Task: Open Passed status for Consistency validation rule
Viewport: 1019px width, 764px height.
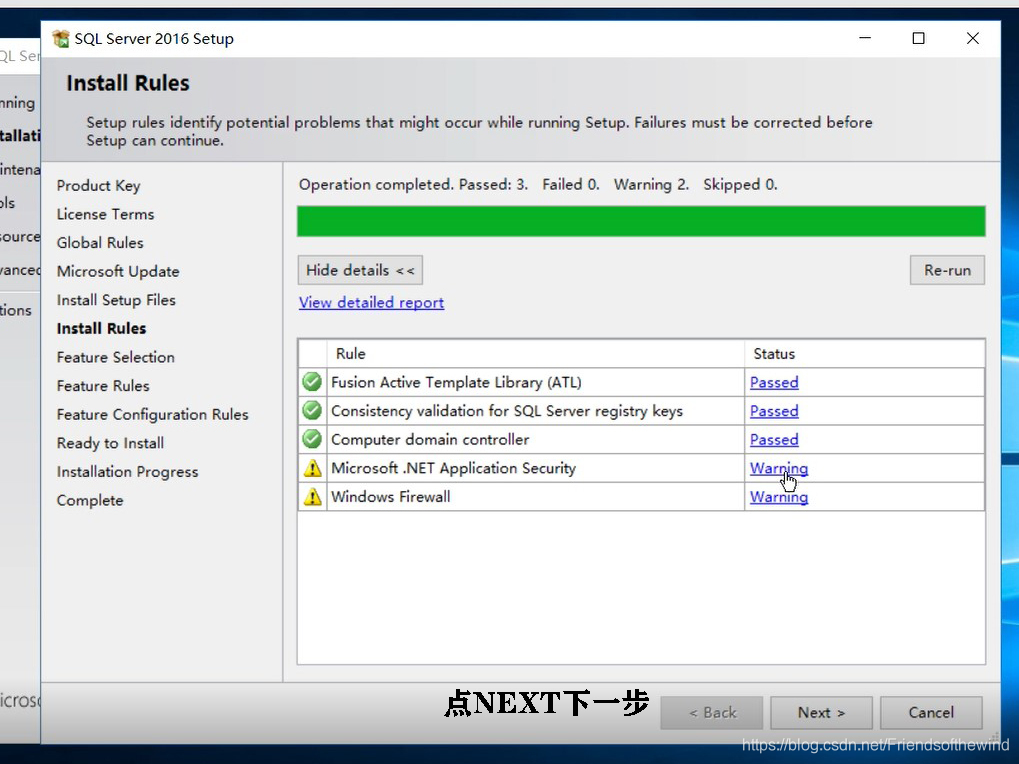Action: pyautogui.click(x=774, y=411)
